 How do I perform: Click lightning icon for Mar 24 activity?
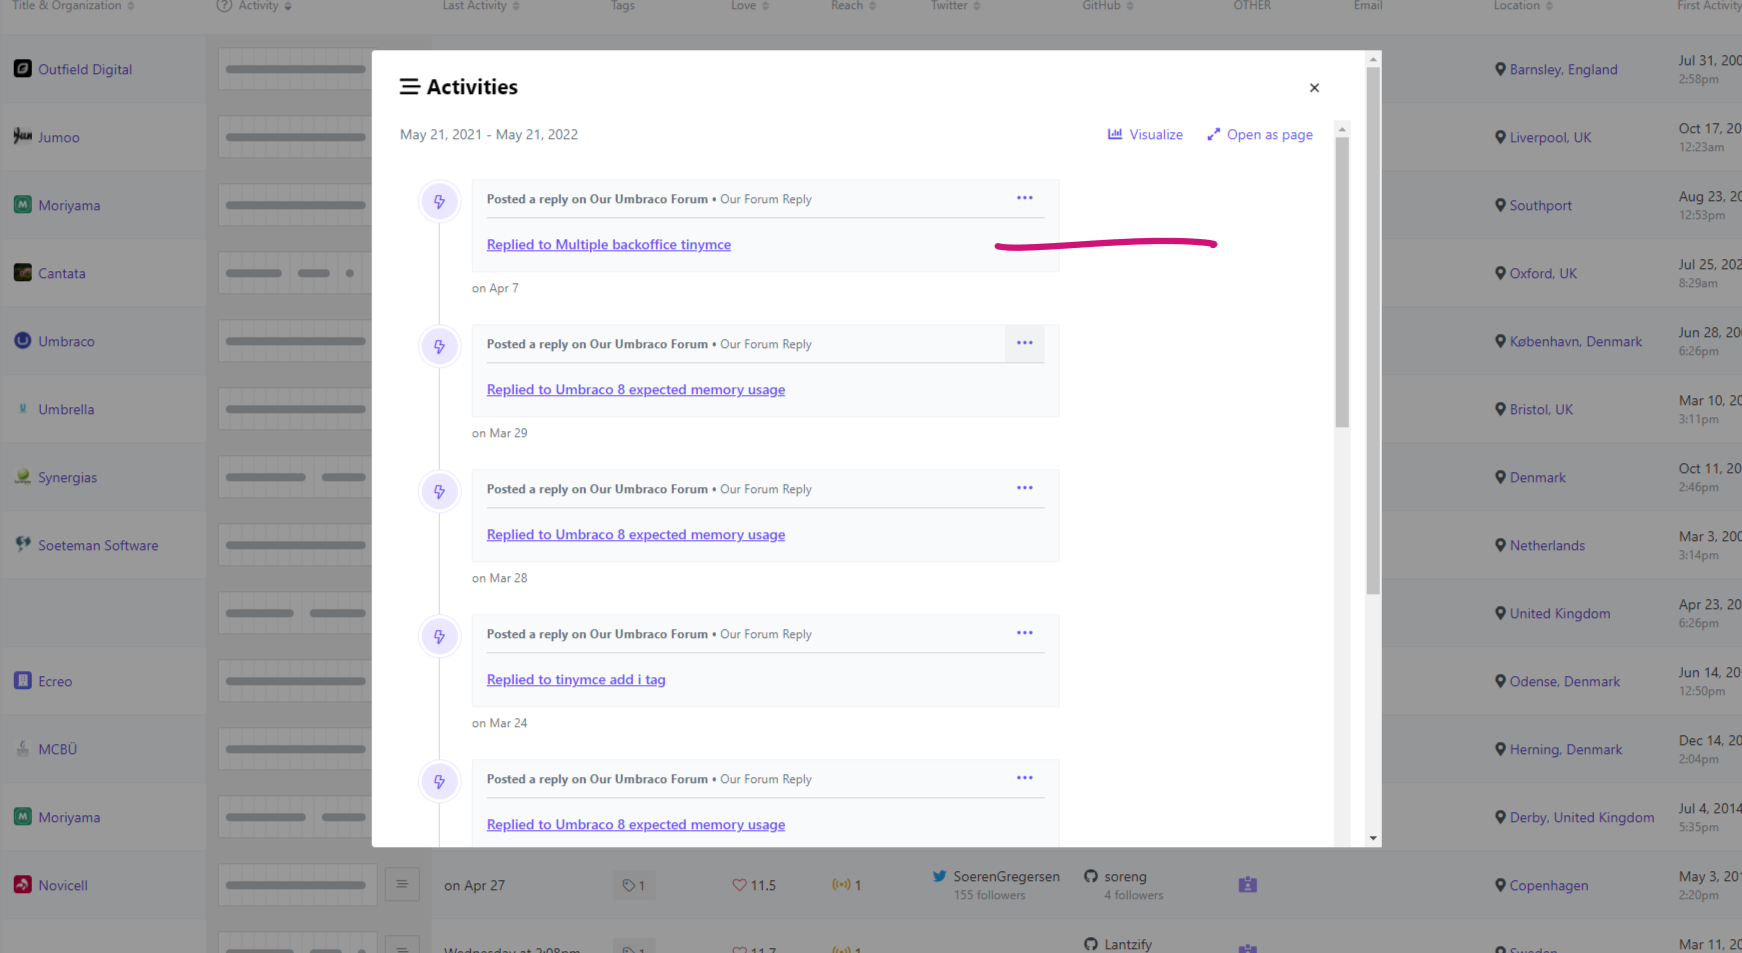(x=439, y=637)
